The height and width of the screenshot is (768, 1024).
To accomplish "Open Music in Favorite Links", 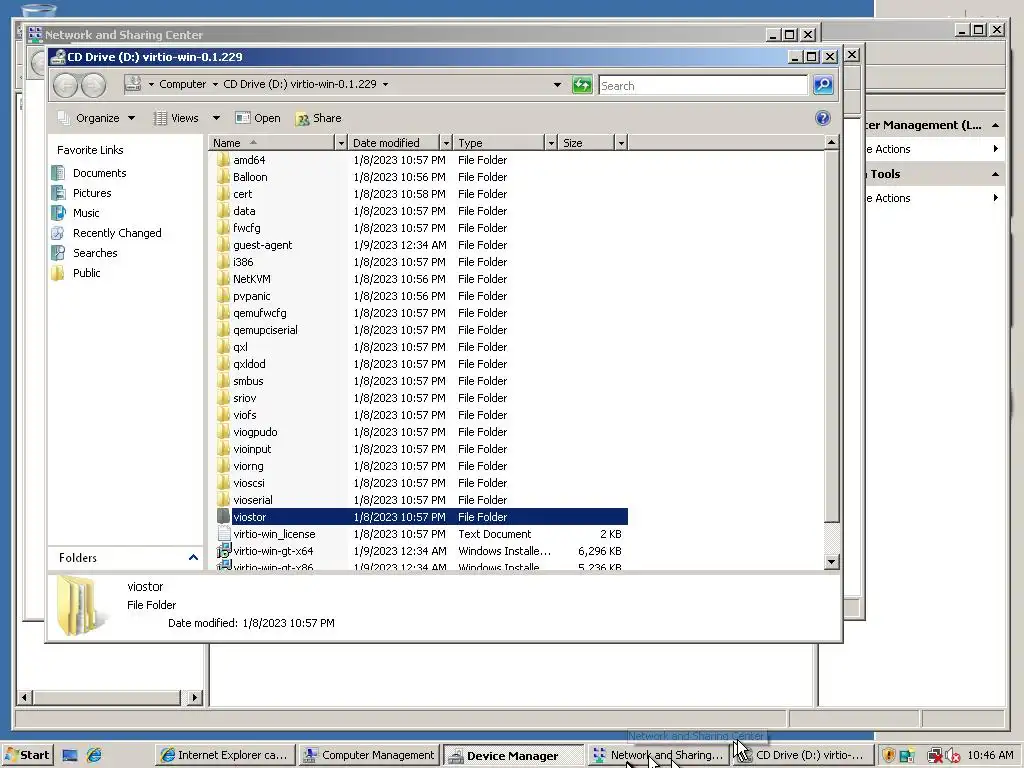I will click(86, 213).
